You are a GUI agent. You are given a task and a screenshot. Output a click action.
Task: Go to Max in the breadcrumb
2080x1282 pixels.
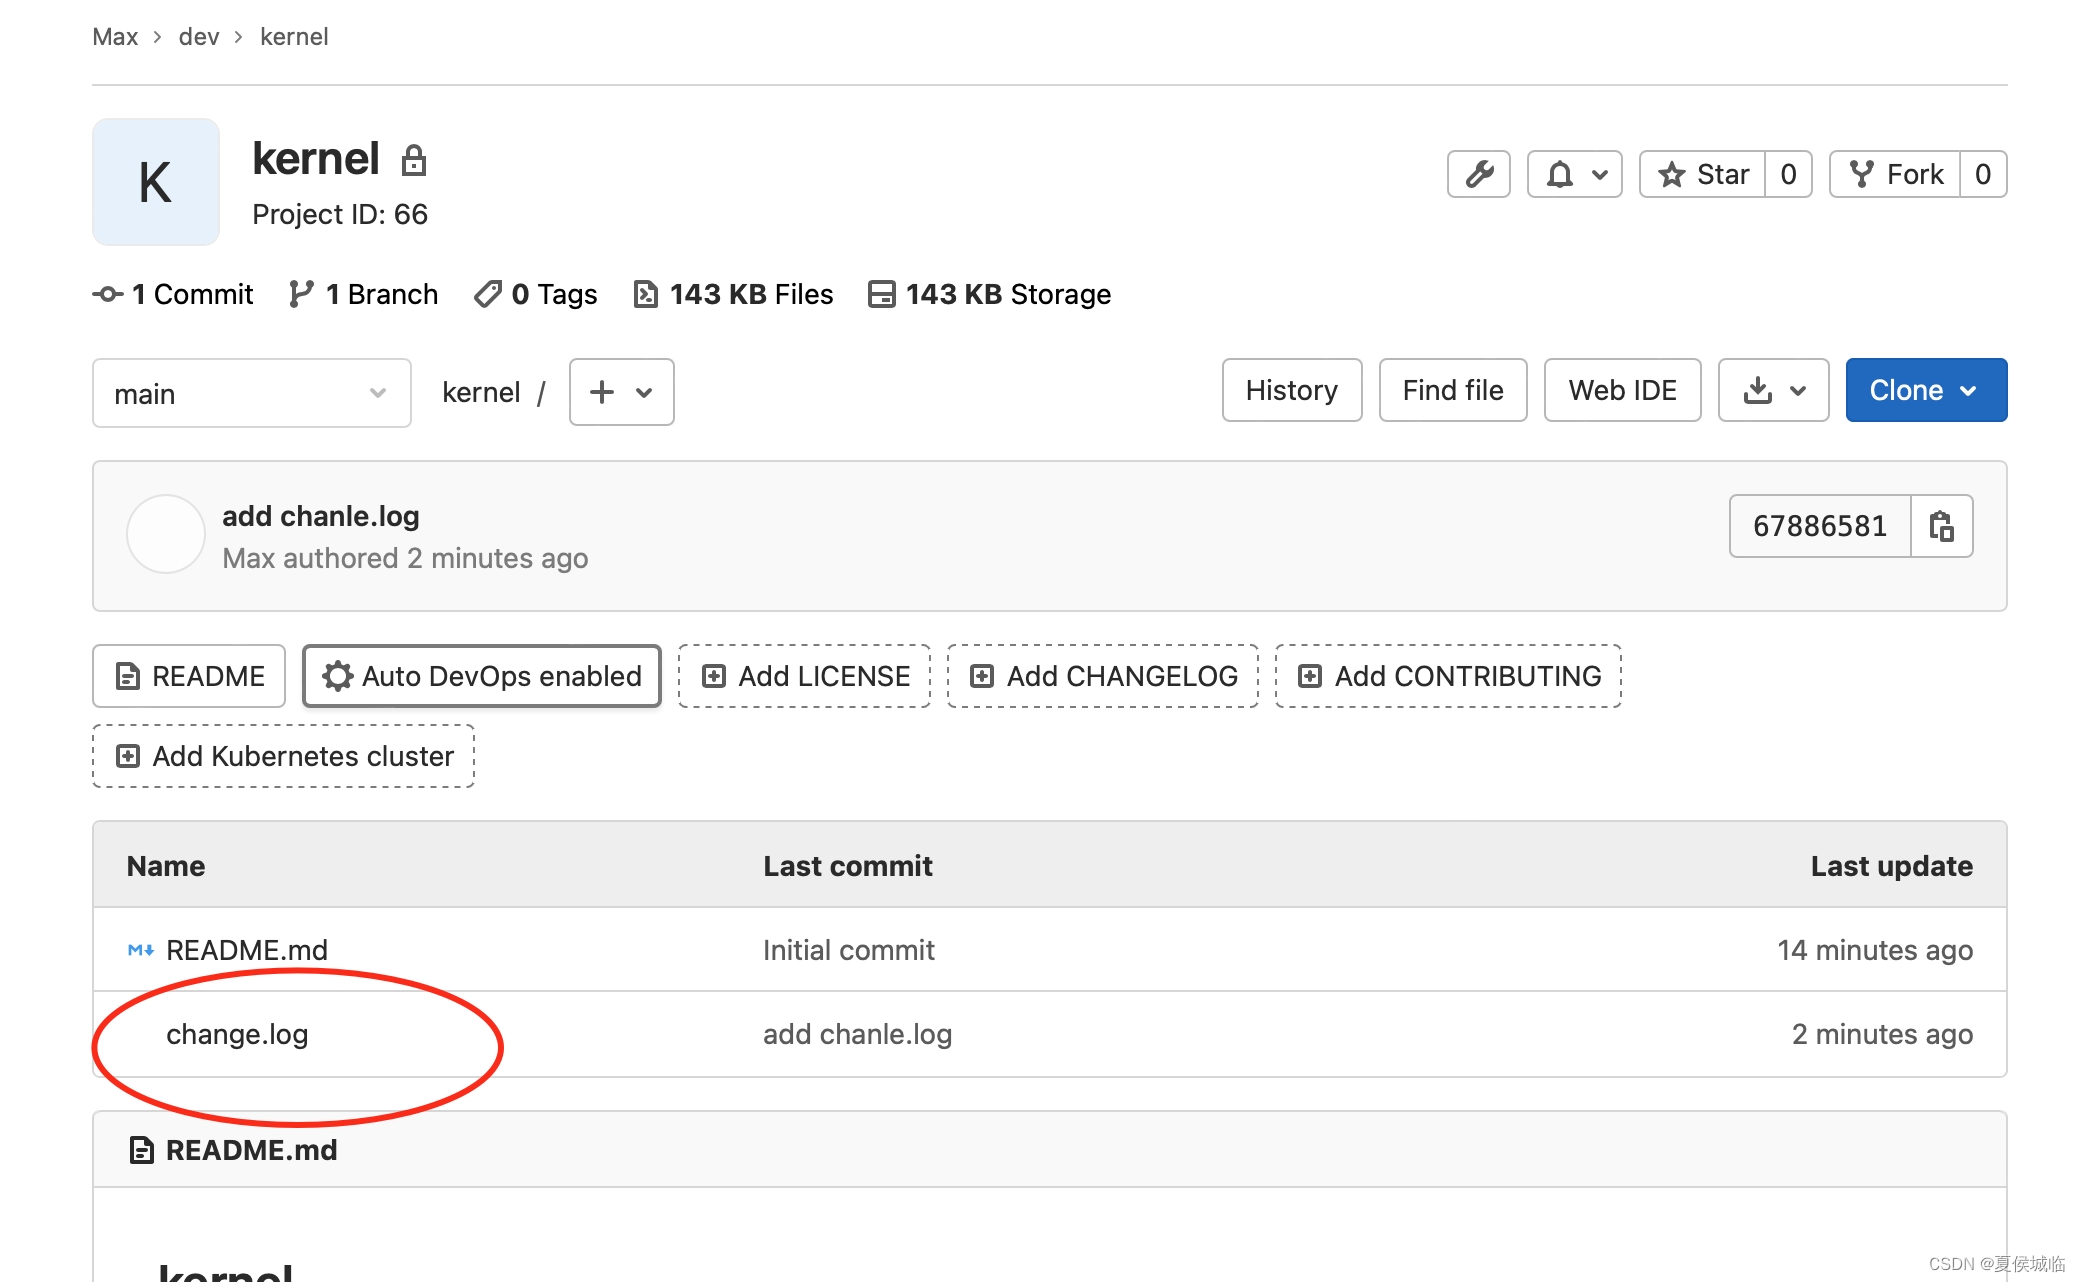pyautogui.click(x=115, y=37)
